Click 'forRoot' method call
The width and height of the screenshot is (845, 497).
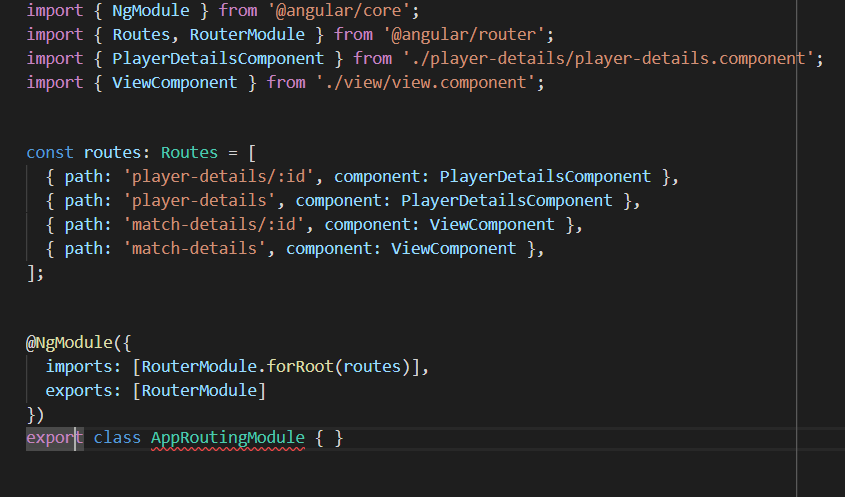coord(300,367)
